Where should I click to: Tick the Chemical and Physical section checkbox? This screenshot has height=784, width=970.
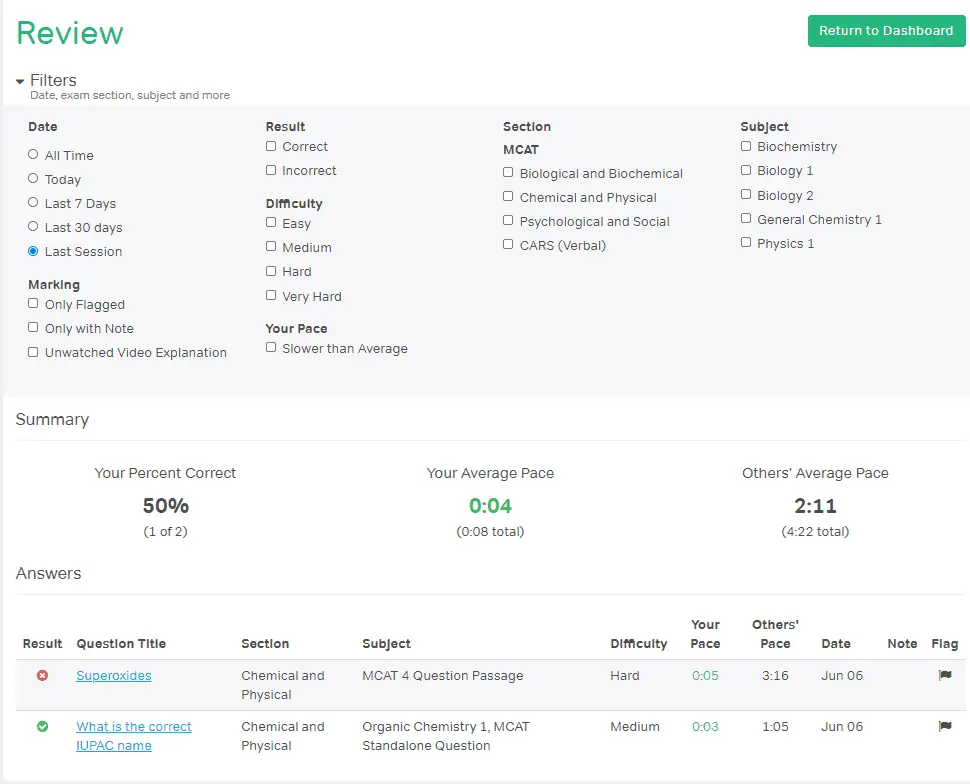509,197
